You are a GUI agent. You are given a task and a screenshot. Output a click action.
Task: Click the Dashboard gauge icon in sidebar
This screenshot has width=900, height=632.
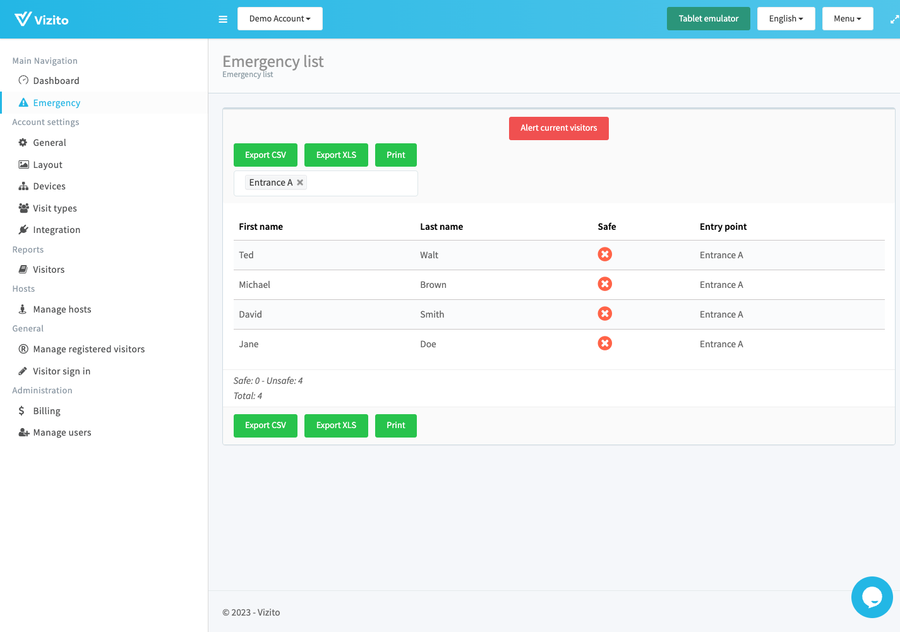[x=24, y=80]
